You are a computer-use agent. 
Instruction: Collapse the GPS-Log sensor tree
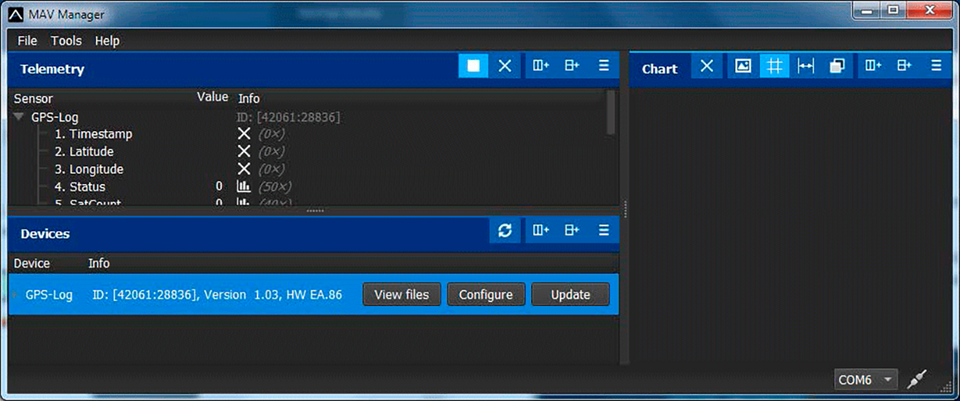[18, 117]
